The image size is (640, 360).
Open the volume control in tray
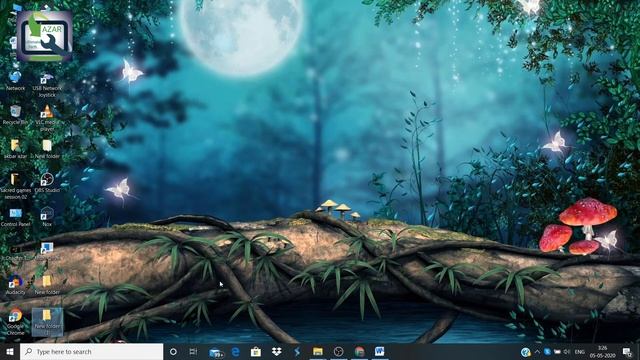[x=567, y=352]
